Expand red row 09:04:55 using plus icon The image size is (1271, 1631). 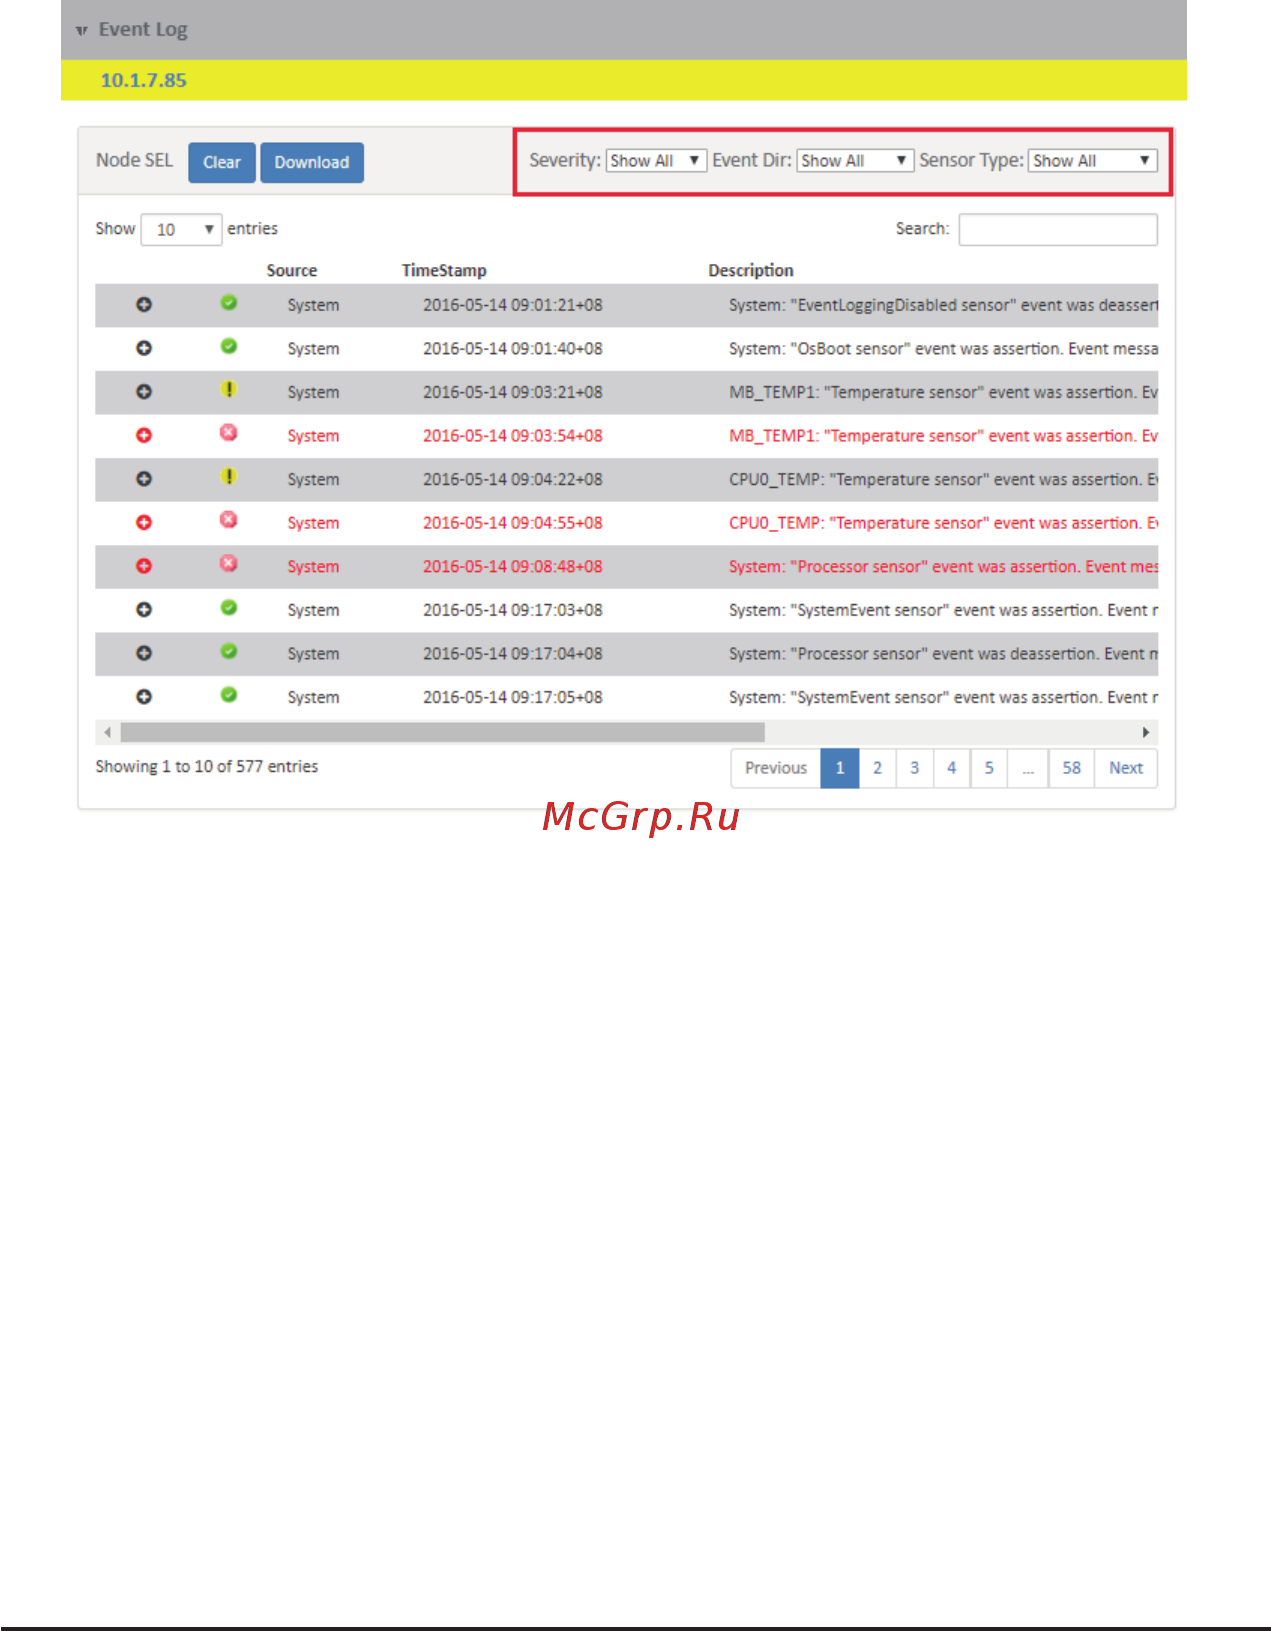pos(144,522)
